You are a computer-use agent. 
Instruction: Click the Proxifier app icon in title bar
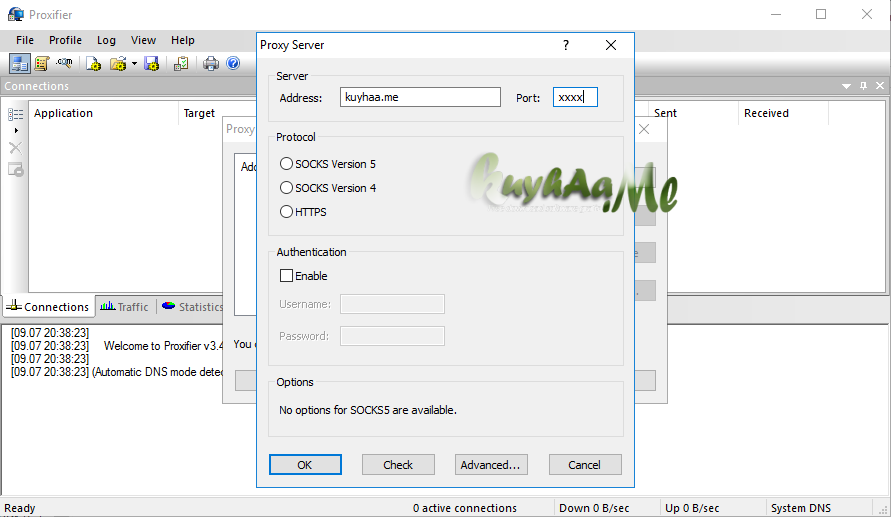pos(15,14)
